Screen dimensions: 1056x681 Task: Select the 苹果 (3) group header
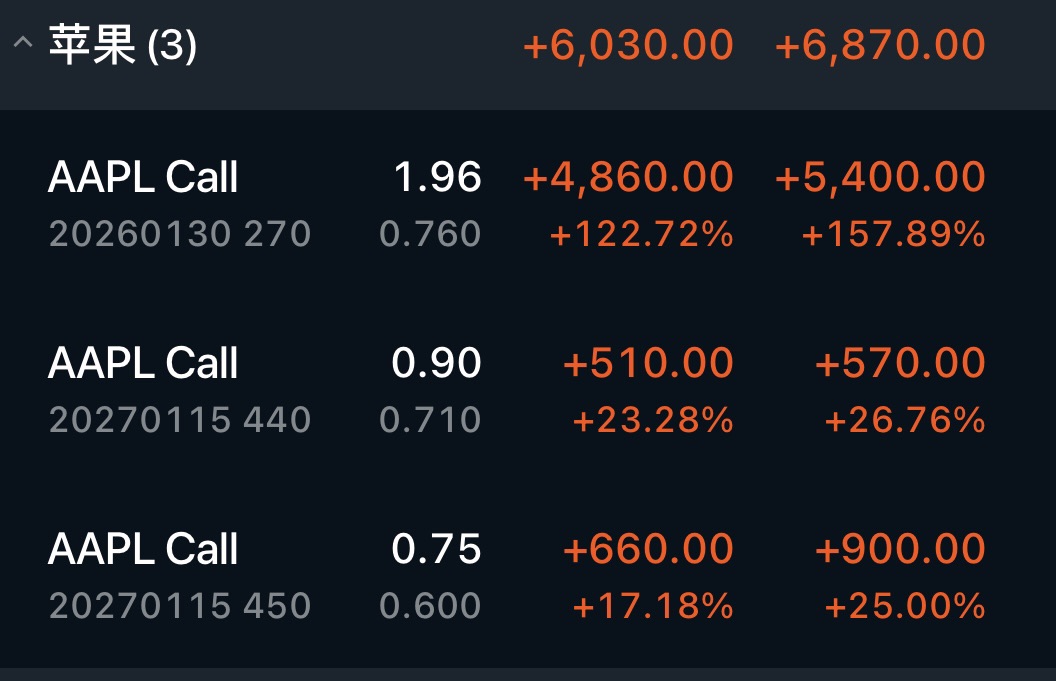coord(122,46)
